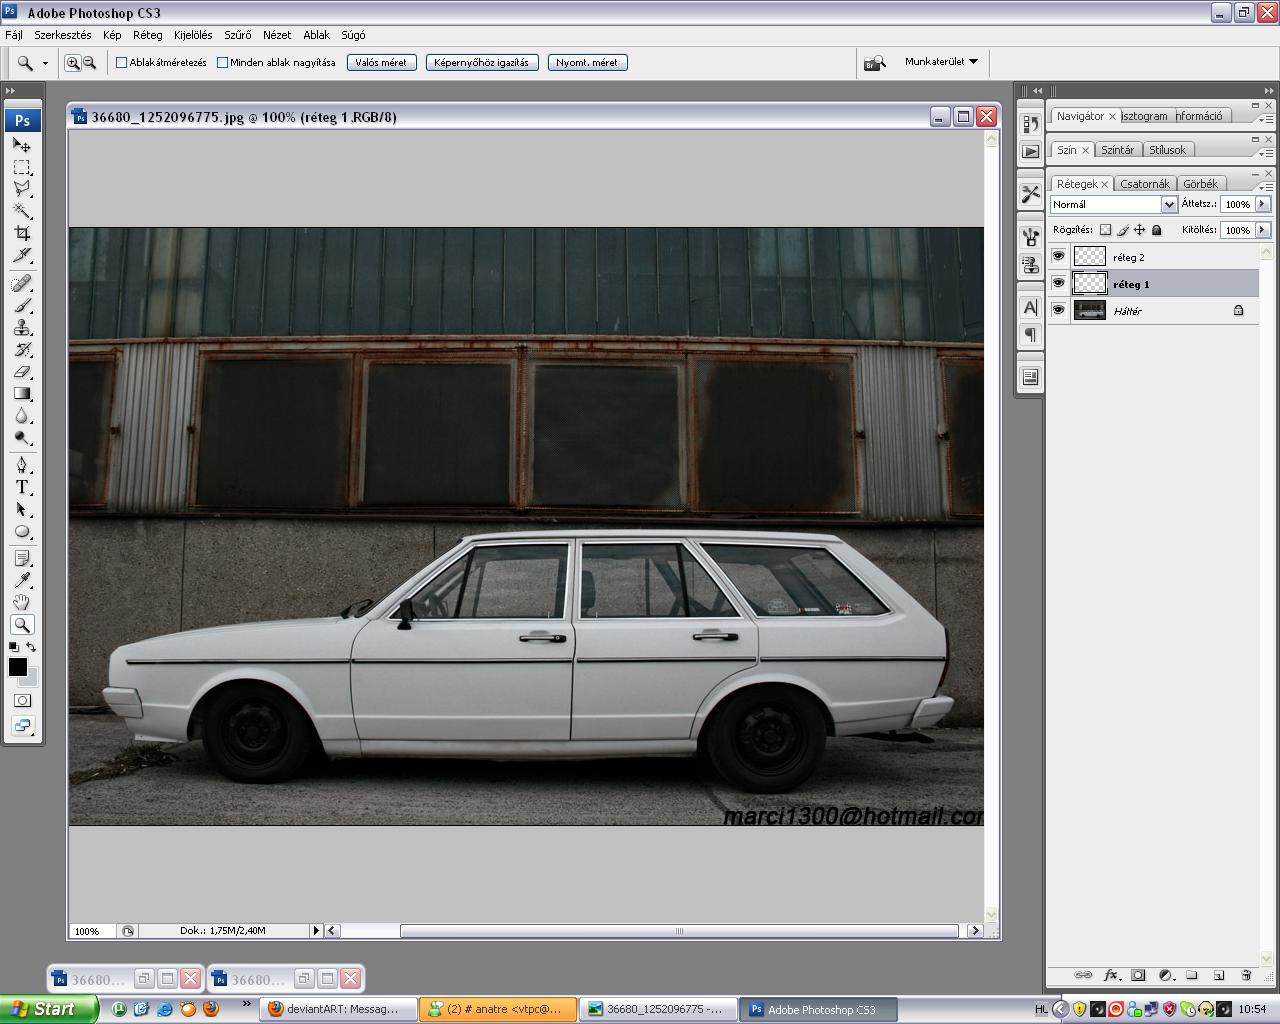Image resolution: width=1280 pixels, height=1024 pixels.
Task: Open layer style fx menu
Action: (x=1111, y=975)
